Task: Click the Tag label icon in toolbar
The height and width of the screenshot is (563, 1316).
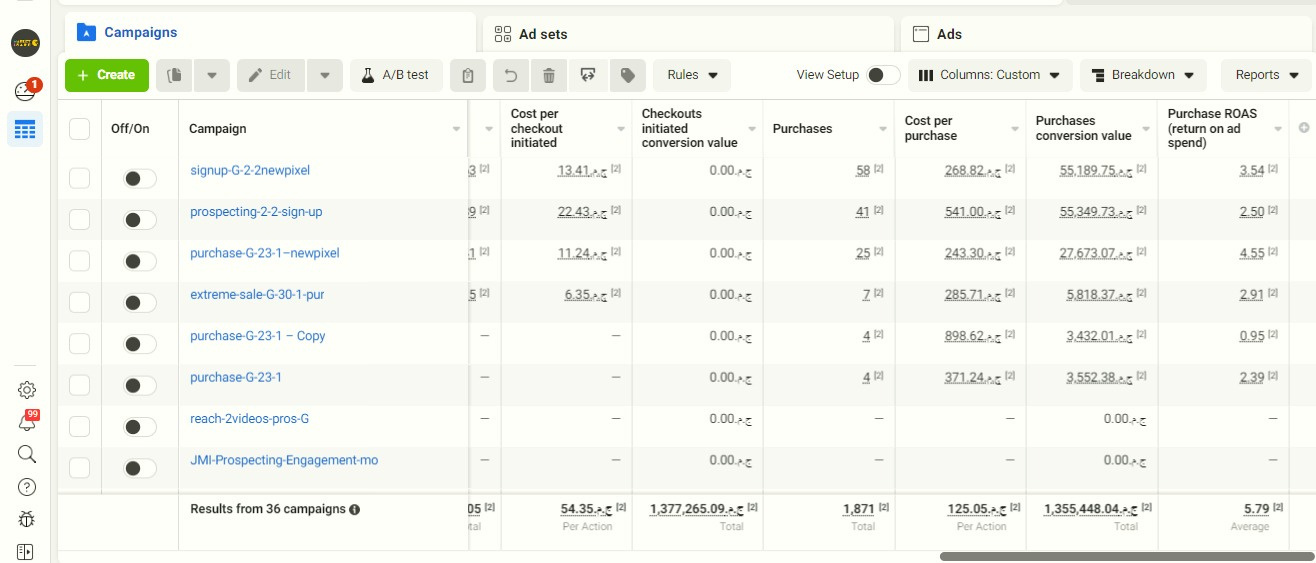Action: (x=627, y=75)
